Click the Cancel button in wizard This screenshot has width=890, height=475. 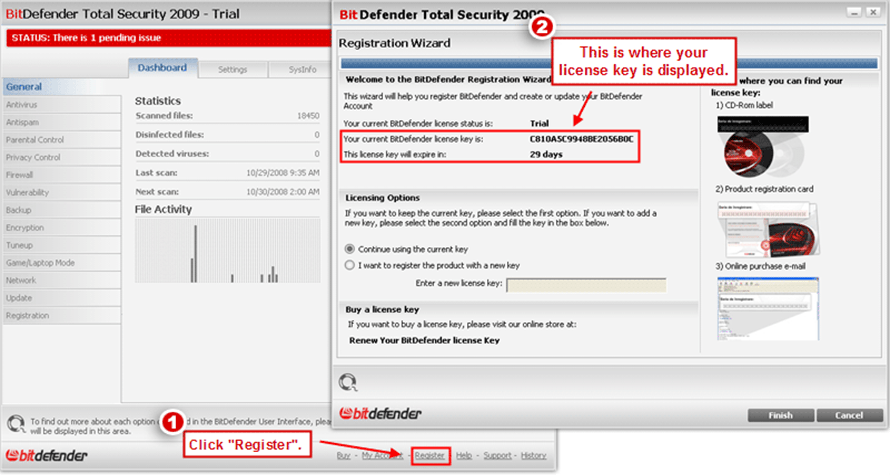tap(849, 415)
